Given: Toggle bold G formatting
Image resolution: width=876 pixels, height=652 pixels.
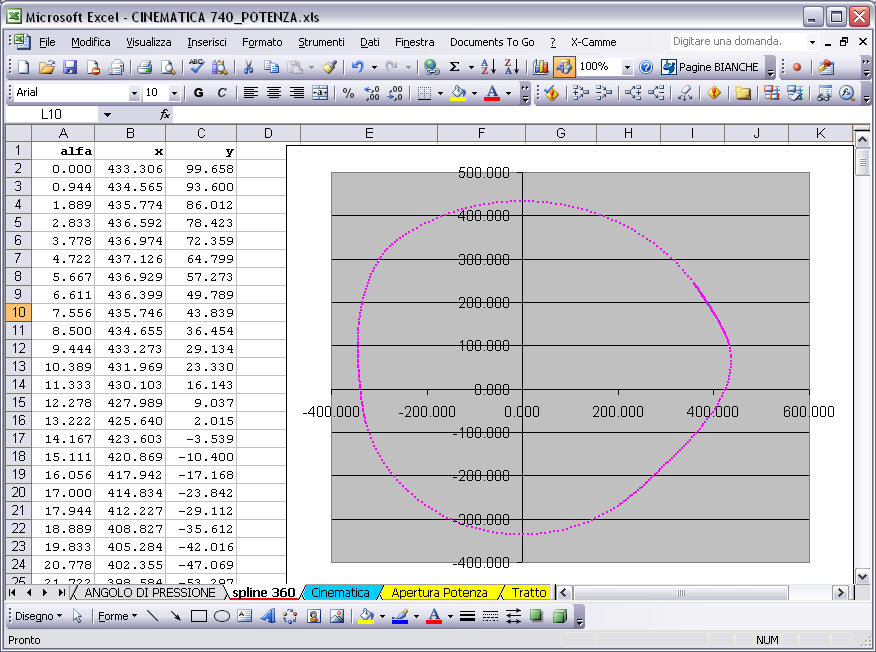Looking at the screenshot, I should click(x=198, y=93).
